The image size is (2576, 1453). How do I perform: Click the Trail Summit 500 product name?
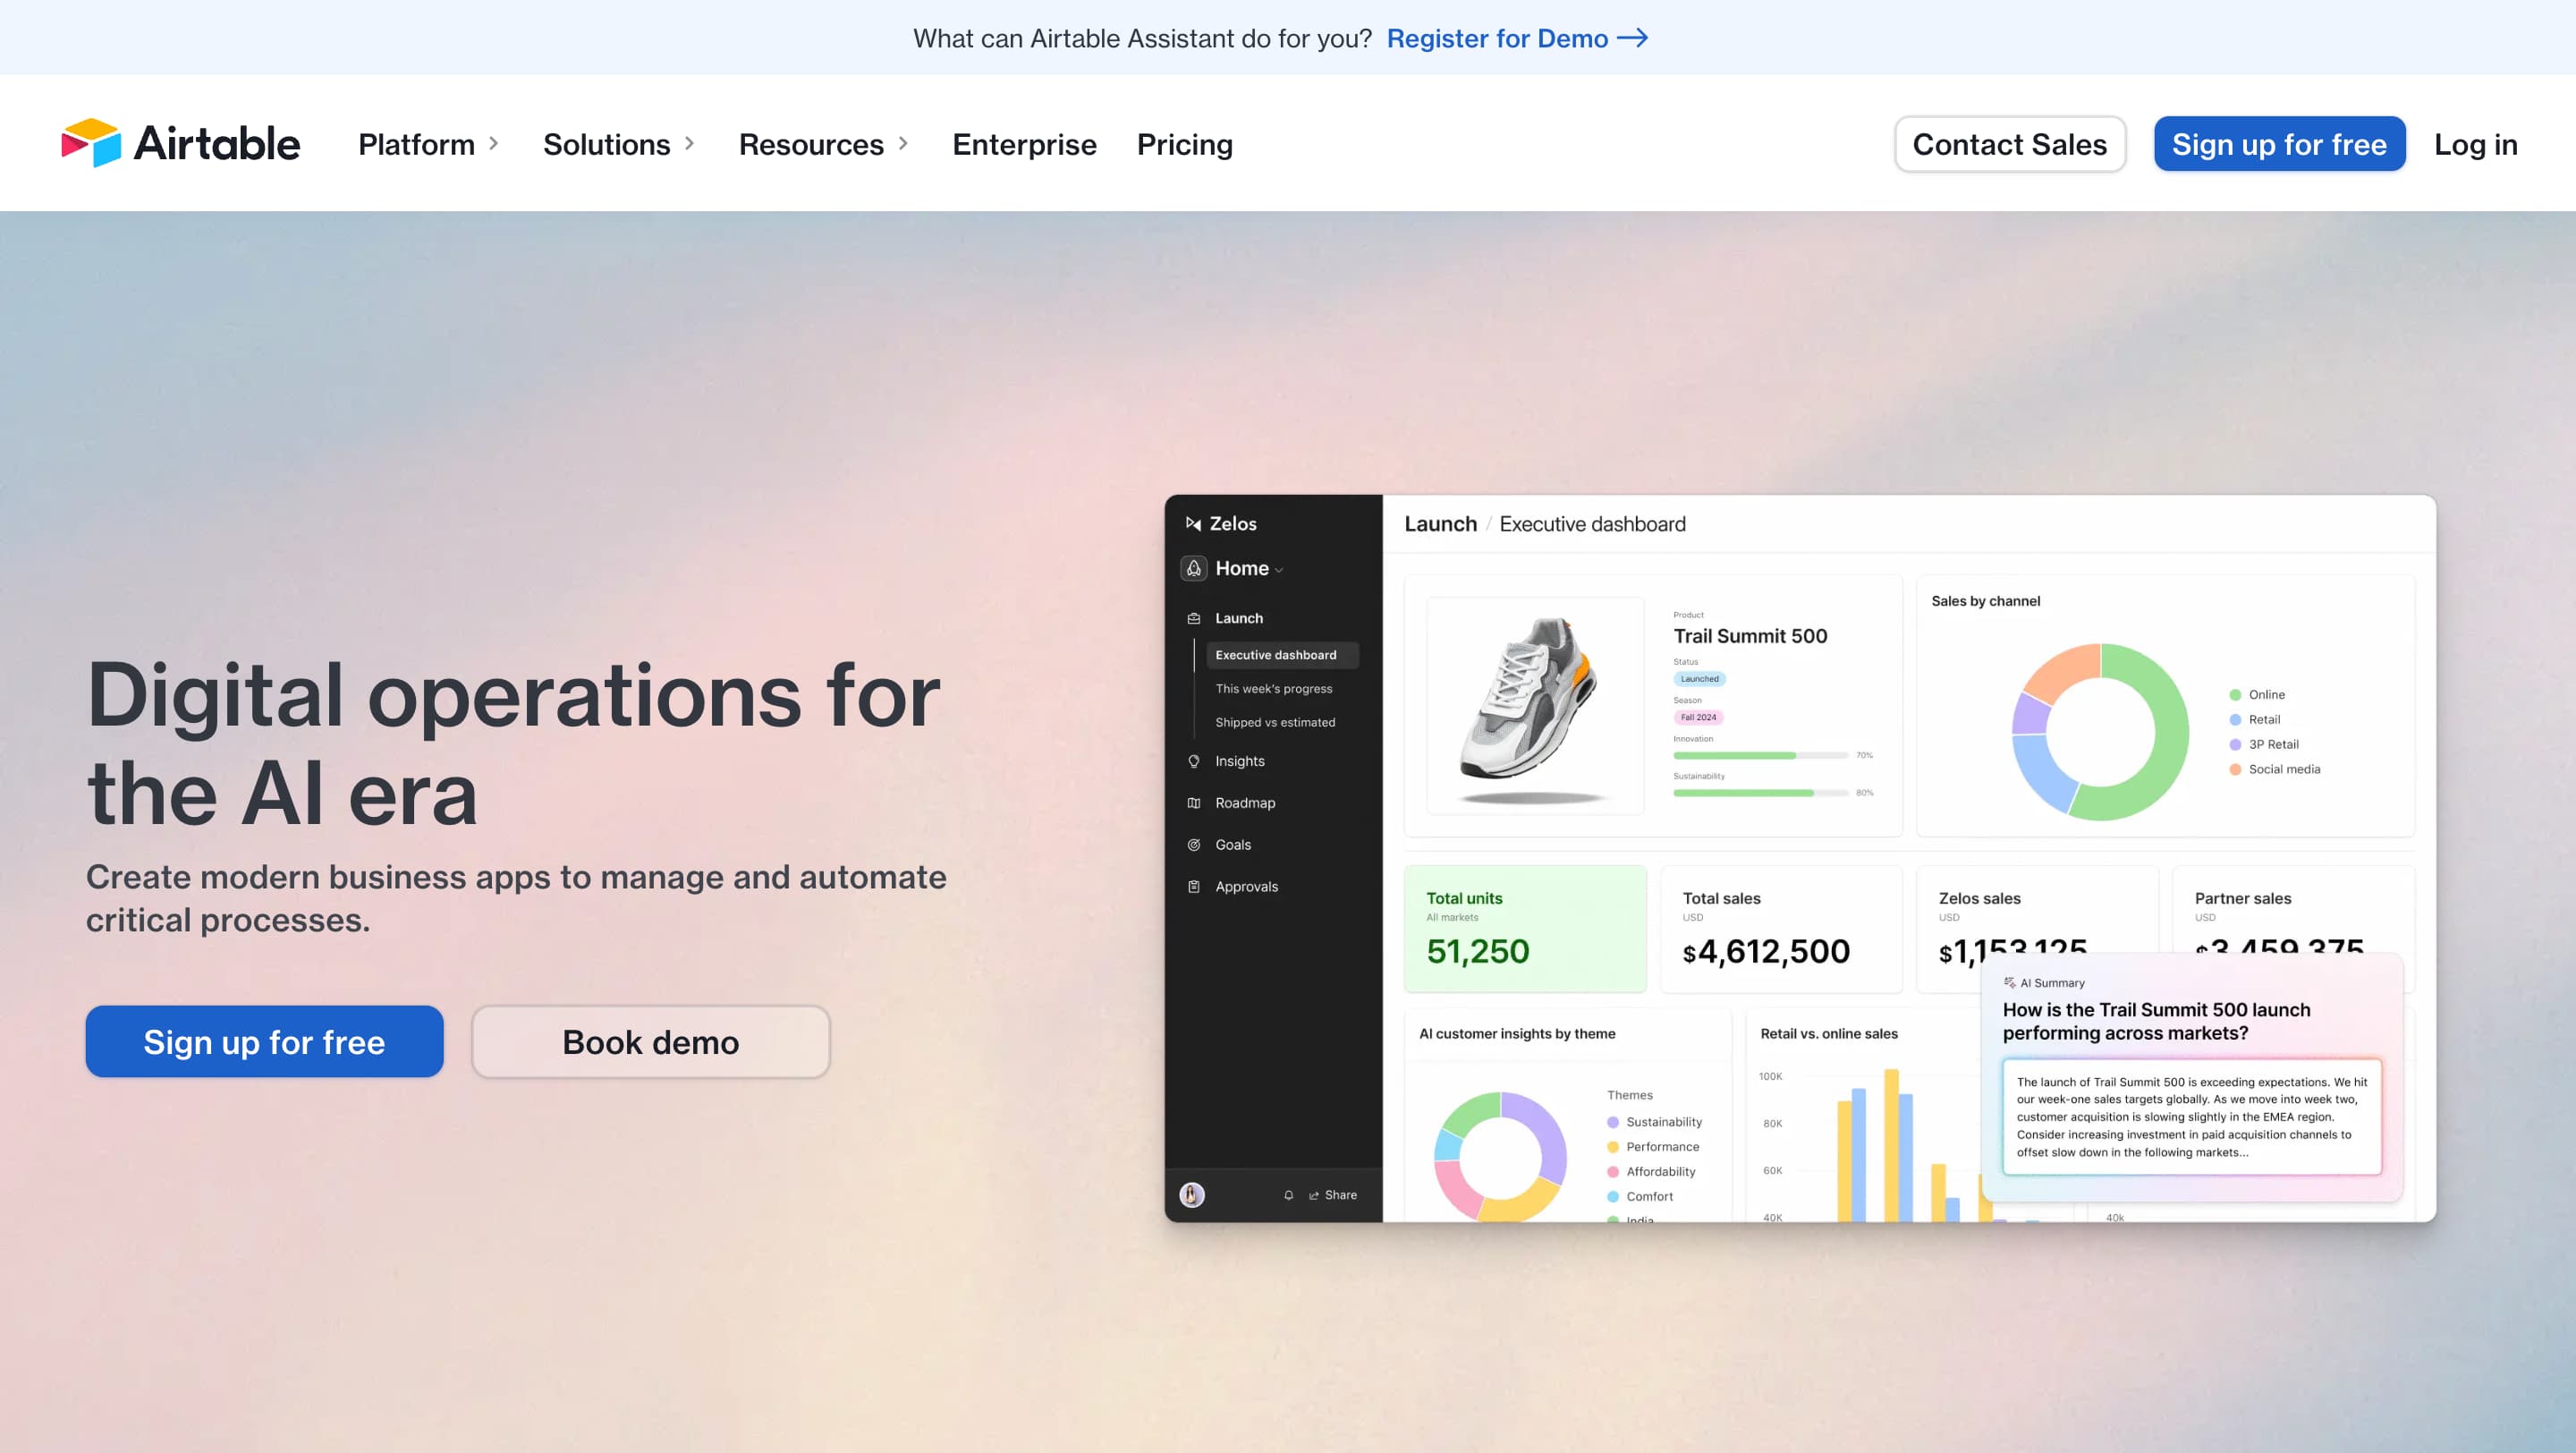click(x=1750, y=636)
